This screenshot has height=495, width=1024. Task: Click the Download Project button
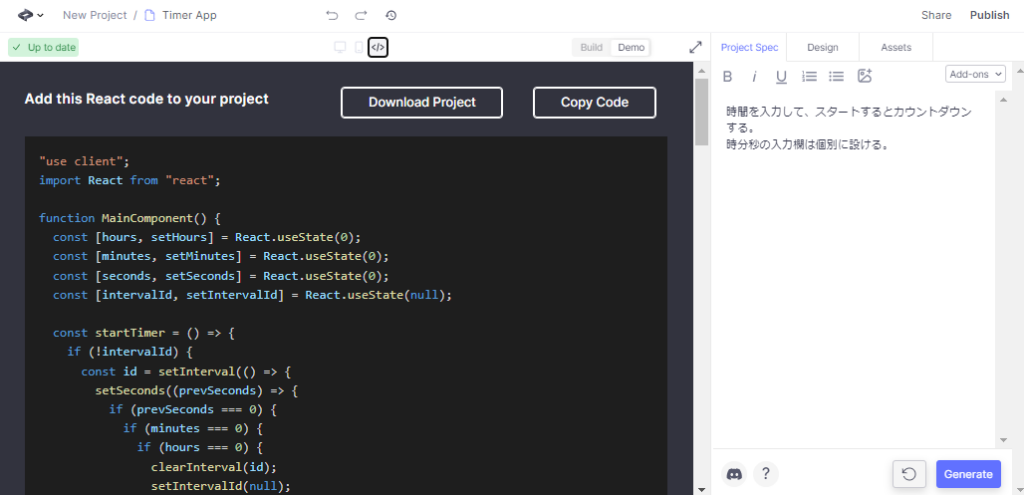tap(422, 102)
